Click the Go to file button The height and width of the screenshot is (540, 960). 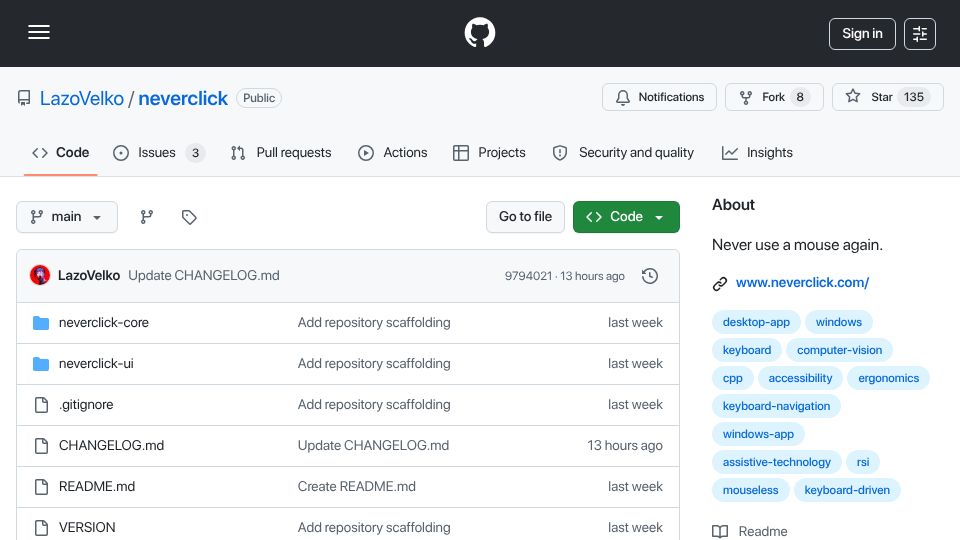tap(525, 217)
